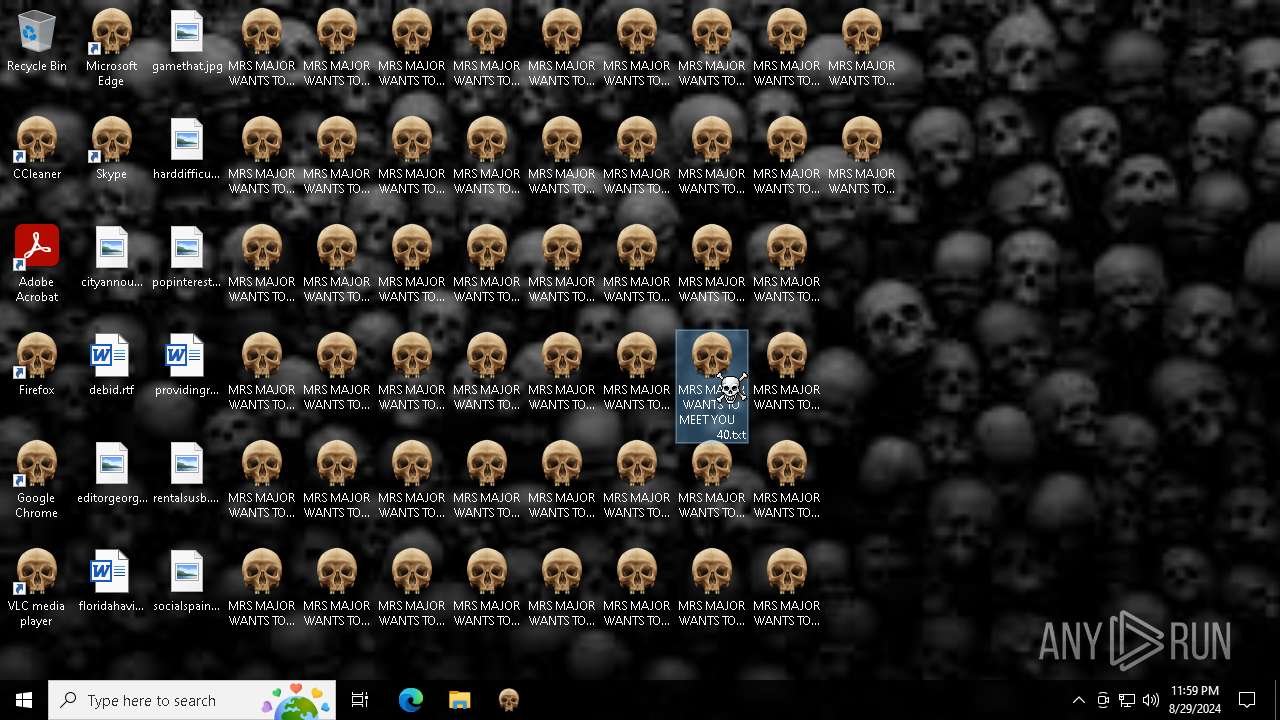Select the editorgeorg... image file
The image size is (1280, 720).
(x=111, y=474)
